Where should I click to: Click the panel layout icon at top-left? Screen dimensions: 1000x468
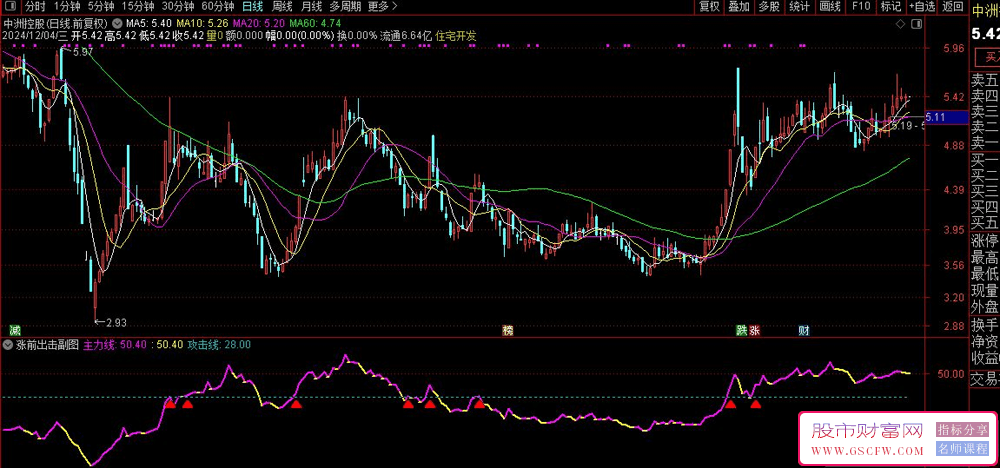click(11, 6)
